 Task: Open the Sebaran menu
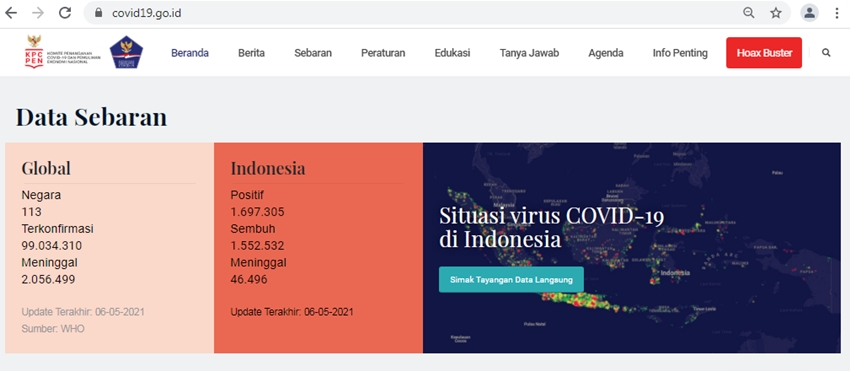click(x=313, y=53)
